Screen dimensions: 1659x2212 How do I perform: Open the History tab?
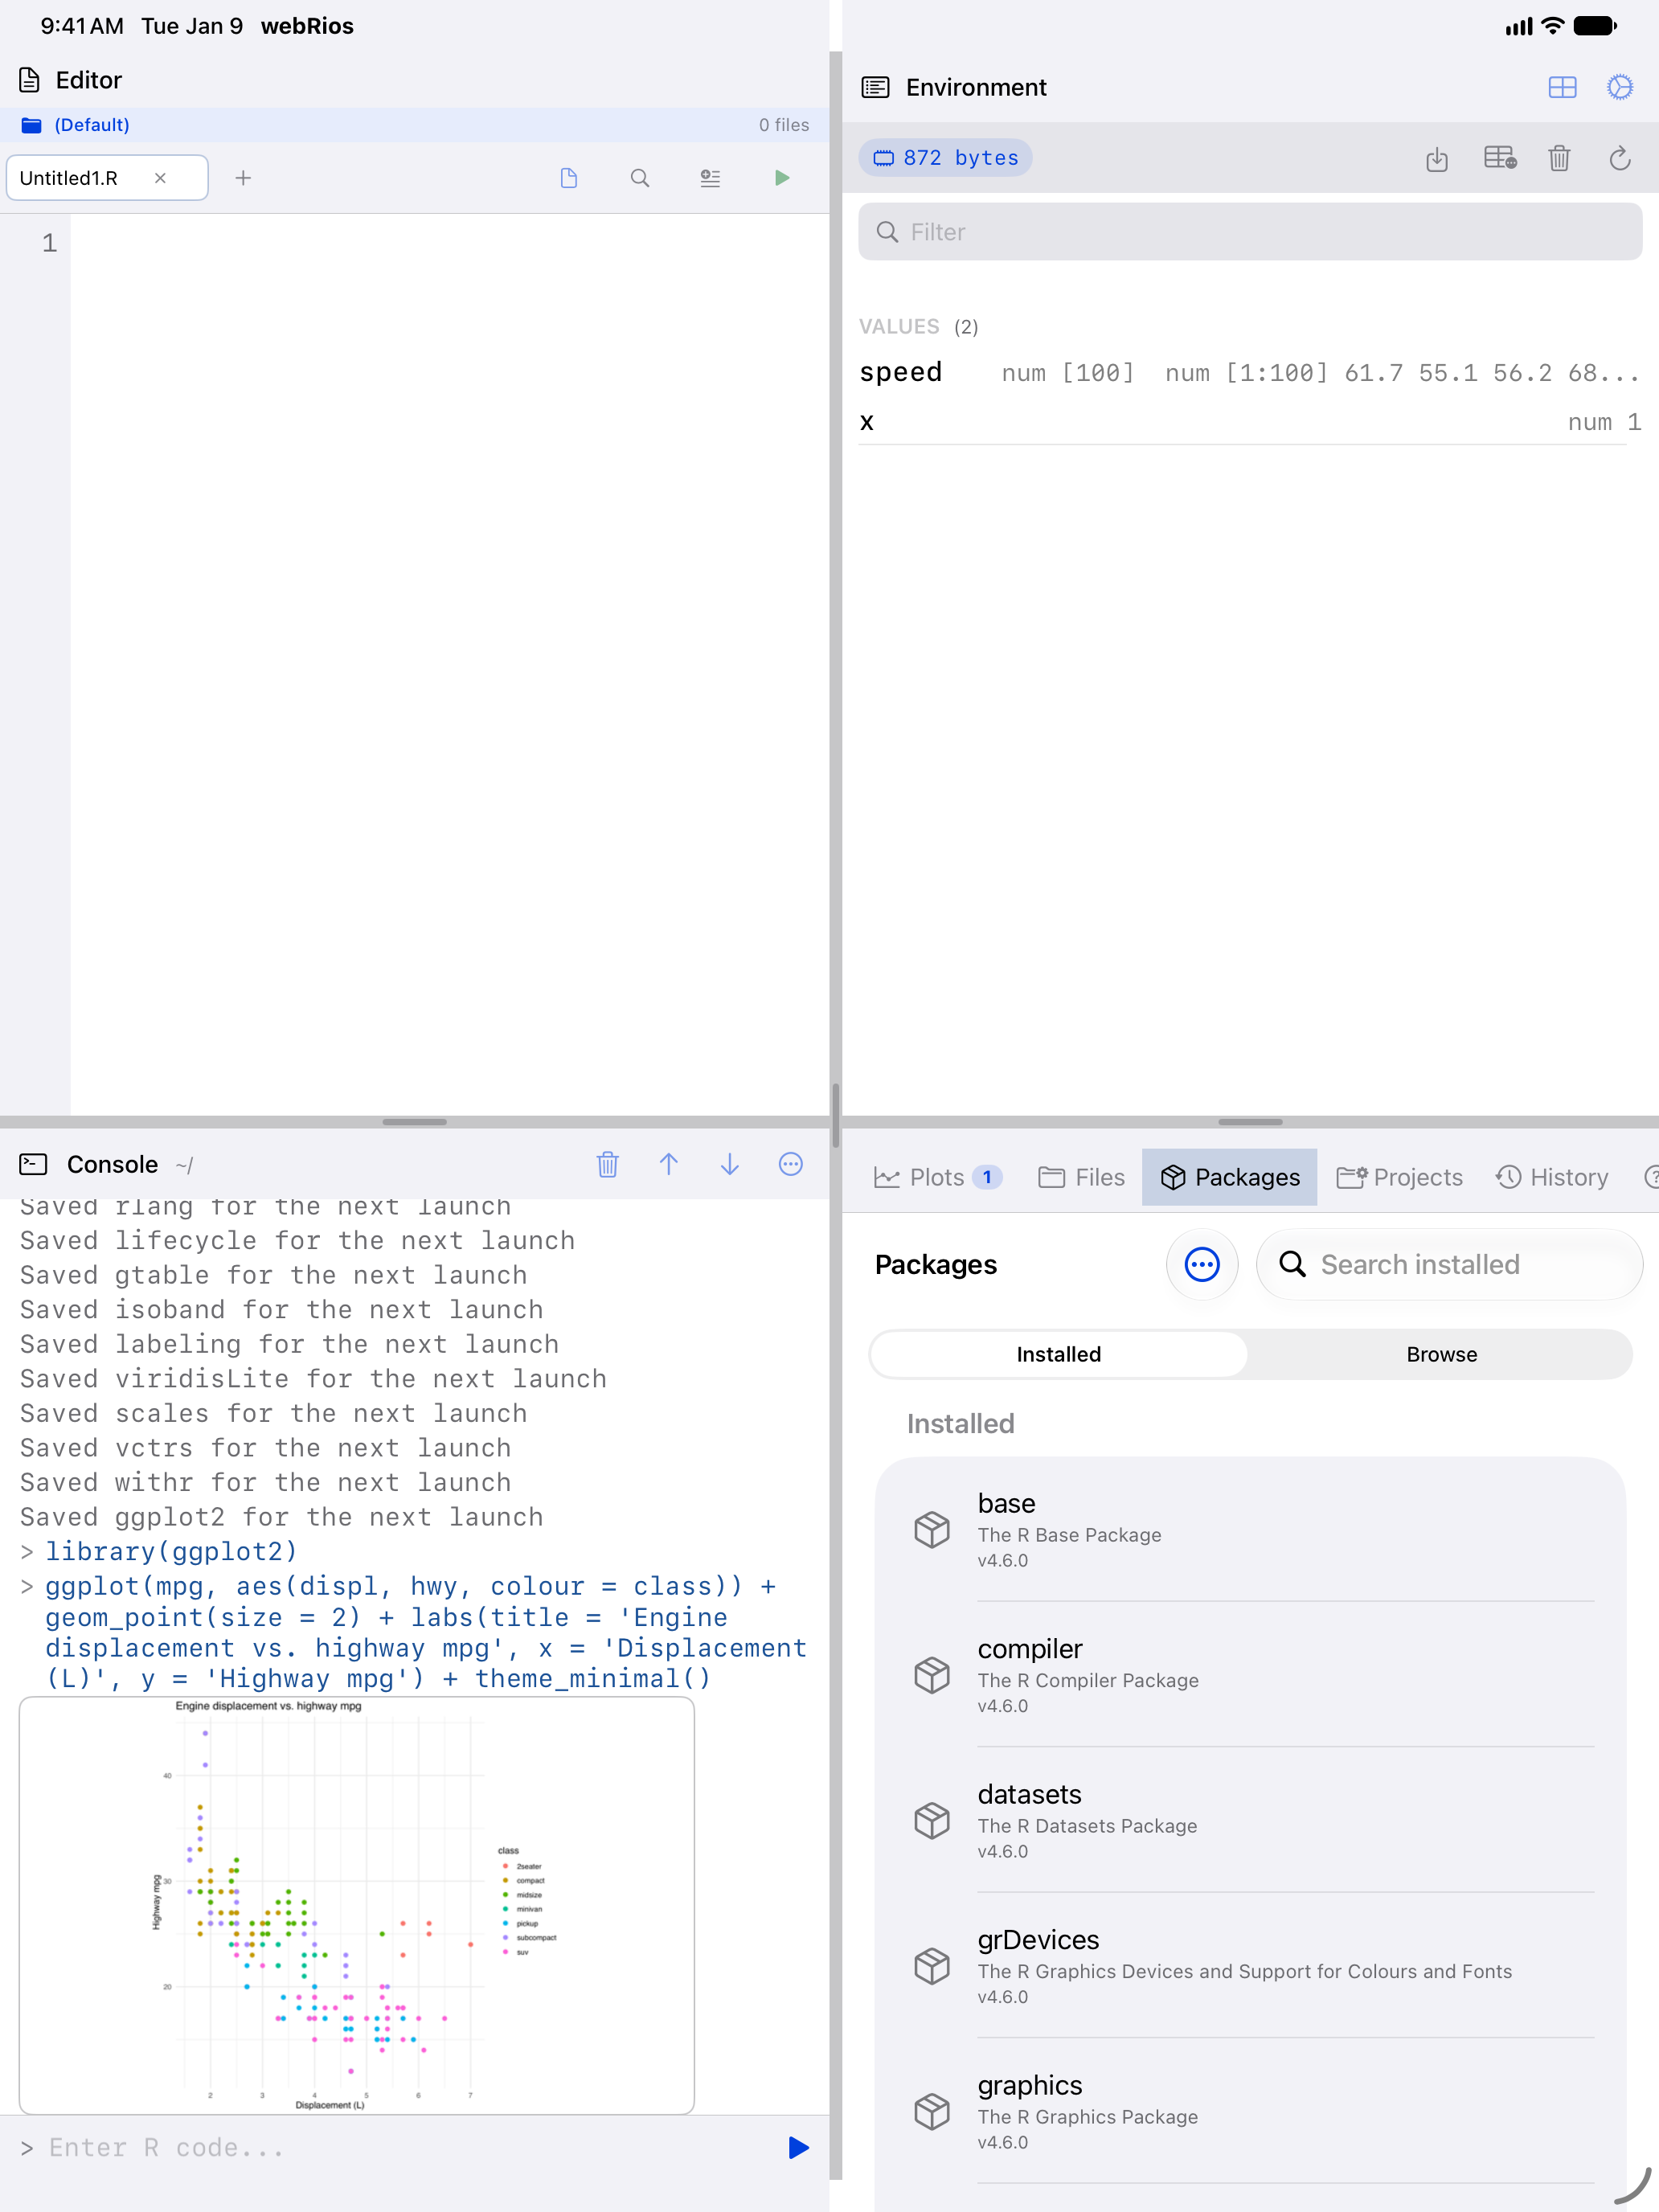tap(1552, 1177)
